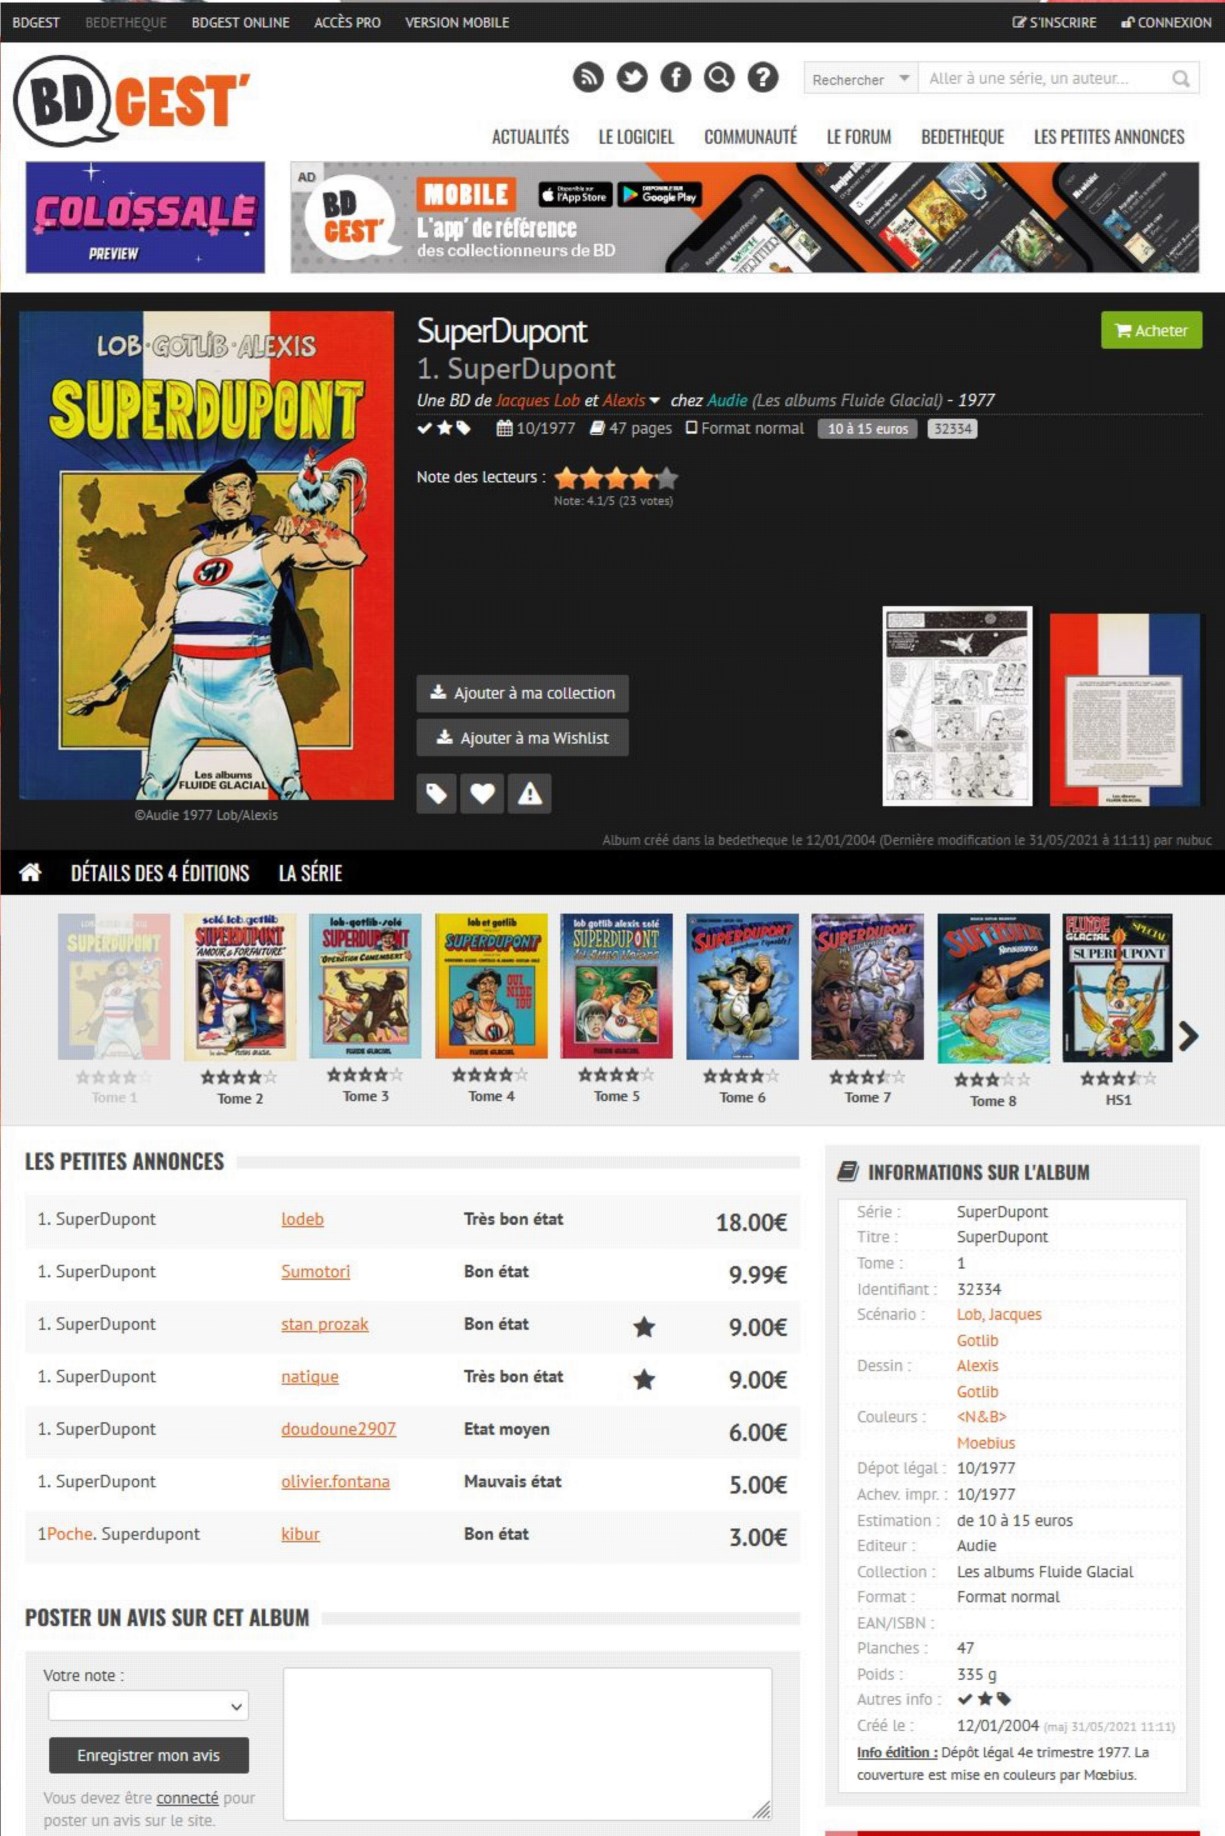Go to home icon in album tab bar
The width and height of the screenshot is (1225, 1836).
click(x=30, y=872)
